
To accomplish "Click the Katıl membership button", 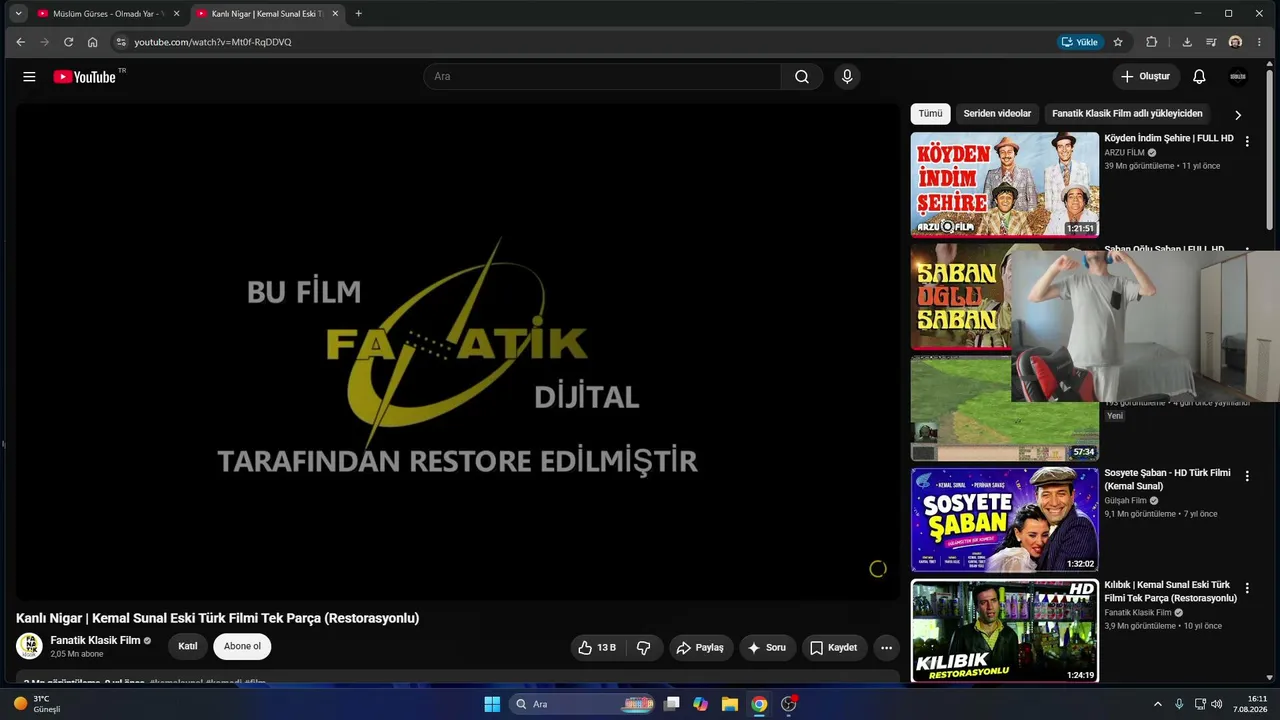I will coord(188,646).
